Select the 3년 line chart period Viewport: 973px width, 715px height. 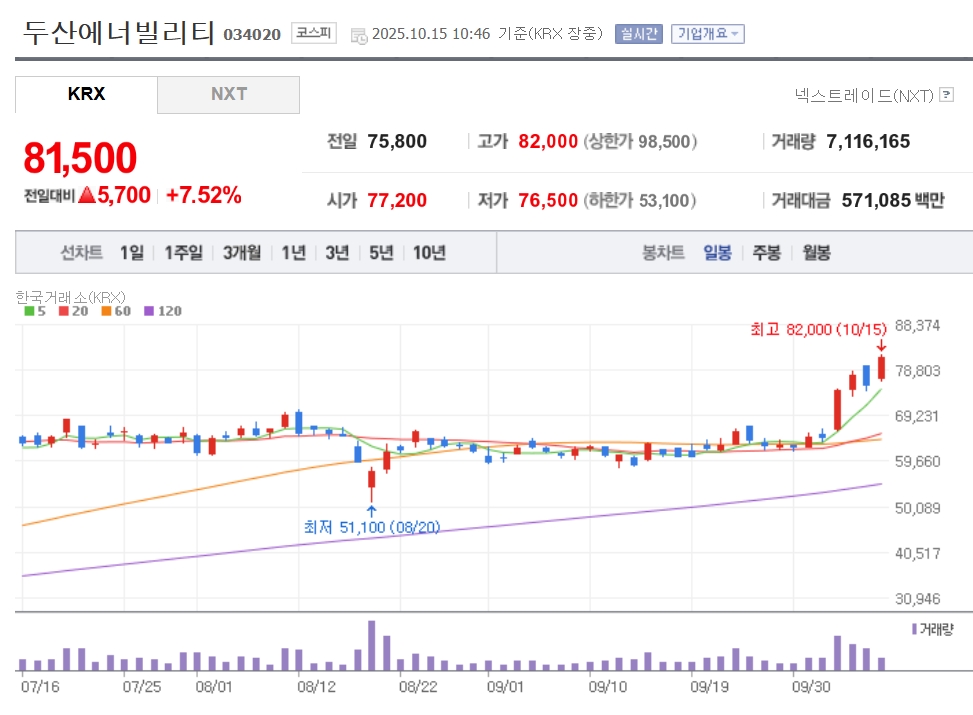coord(338,253)
